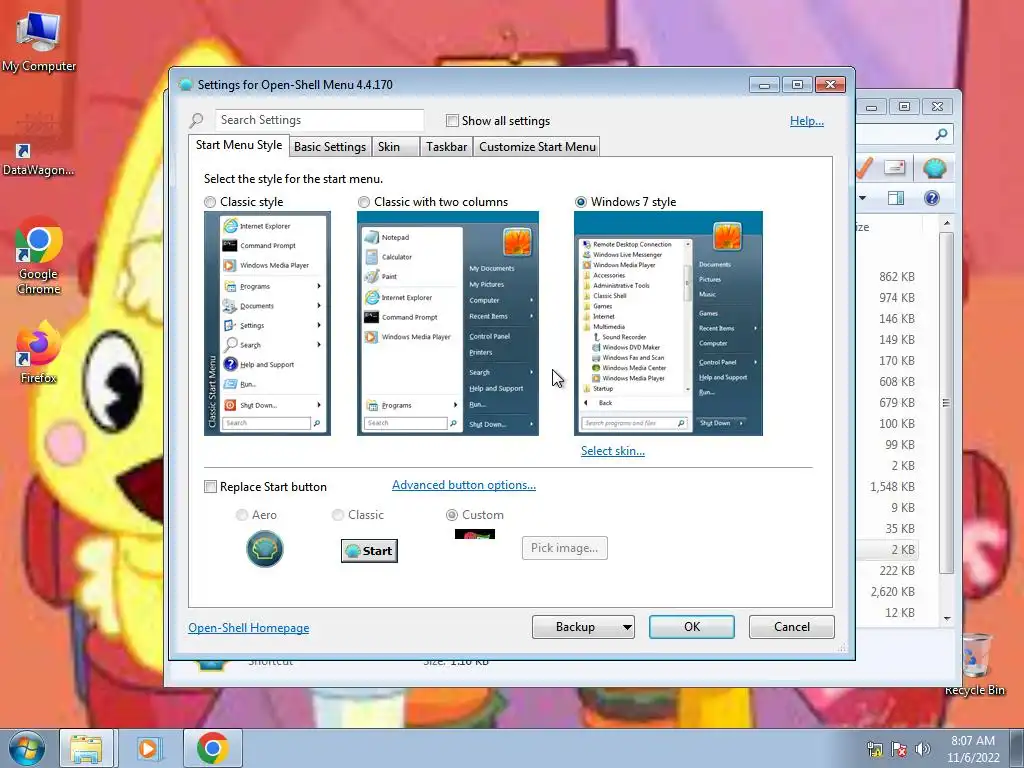Click the Explorer scrollbar up arrow

pyautogui.click(x=947, y=223)
